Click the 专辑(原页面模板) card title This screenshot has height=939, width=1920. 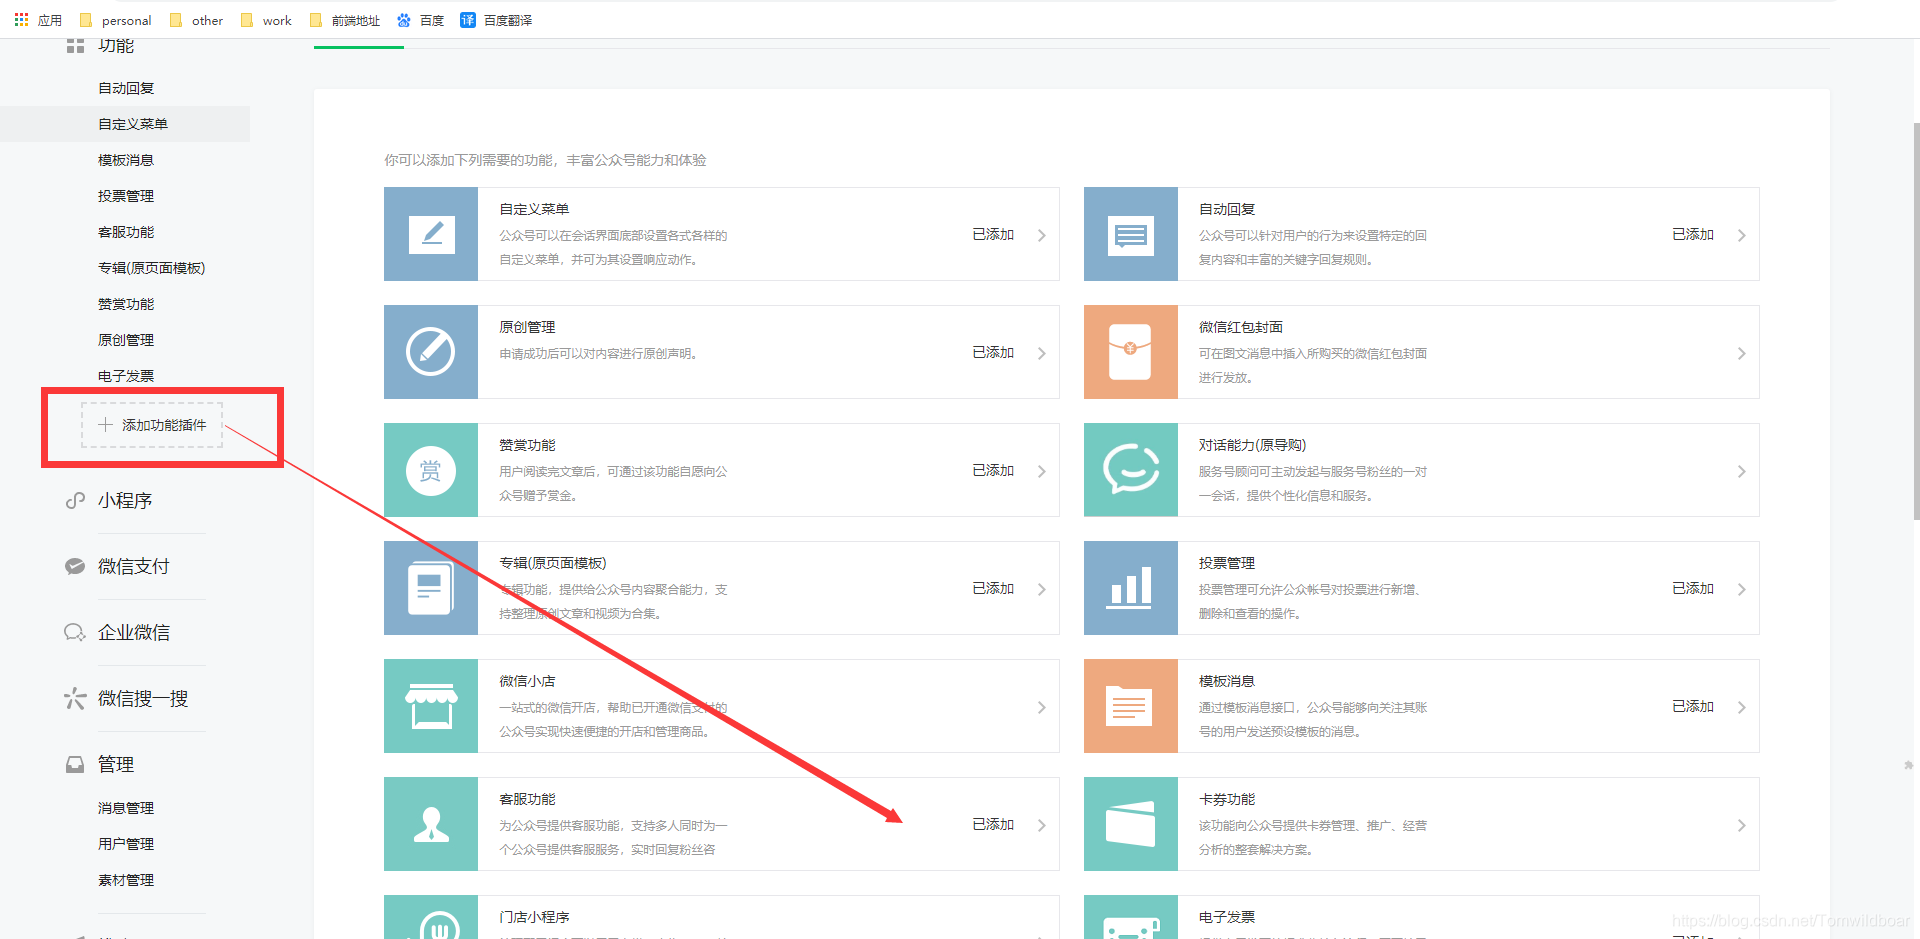pyautogui.click(x=553, y=563)
